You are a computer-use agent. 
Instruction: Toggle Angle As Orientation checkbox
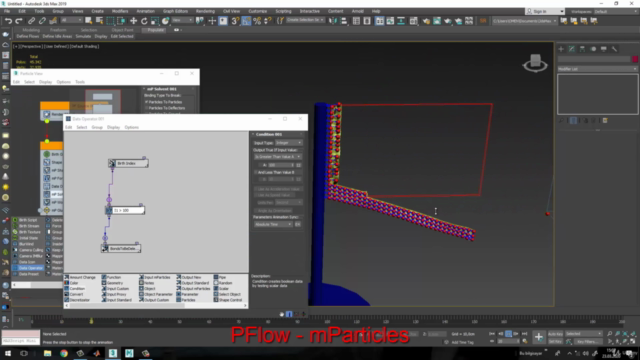(256, 211)
